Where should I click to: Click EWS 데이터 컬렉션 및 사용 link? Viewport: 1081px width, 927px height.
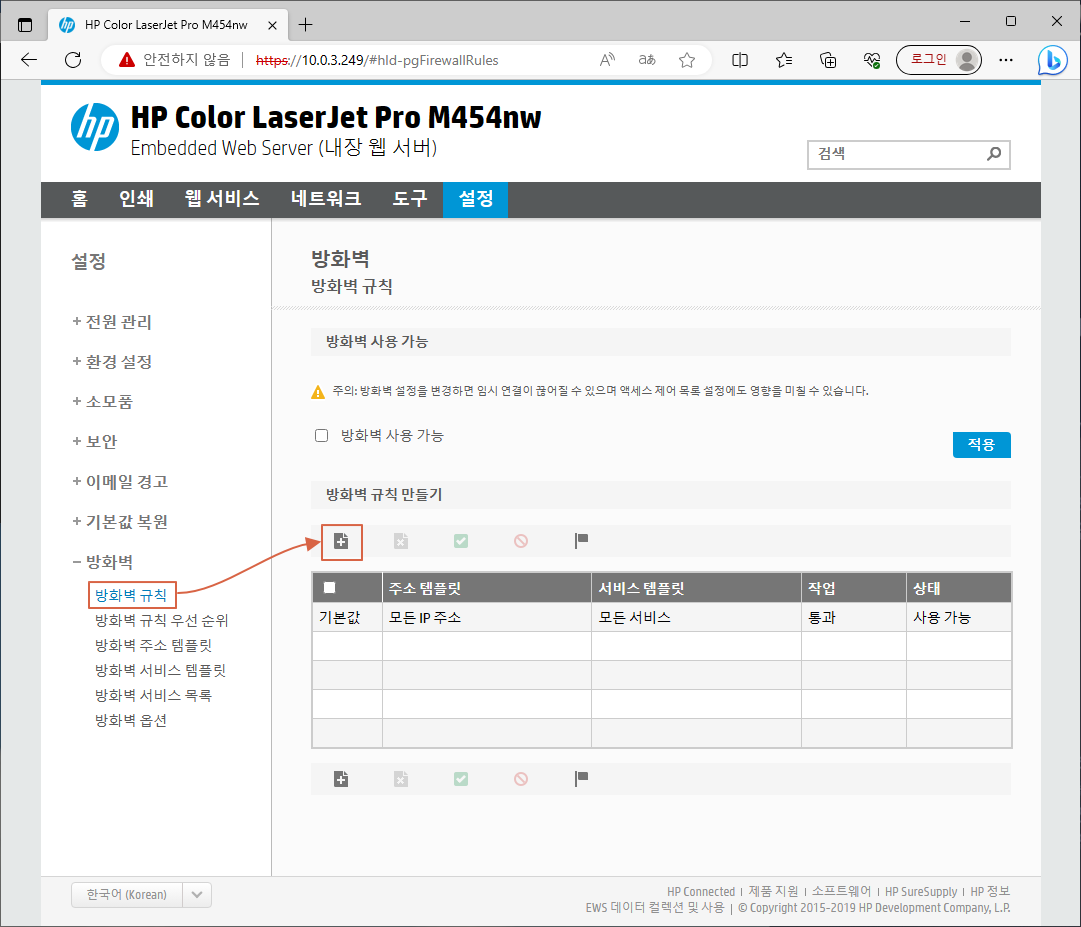tap(655, 908)
